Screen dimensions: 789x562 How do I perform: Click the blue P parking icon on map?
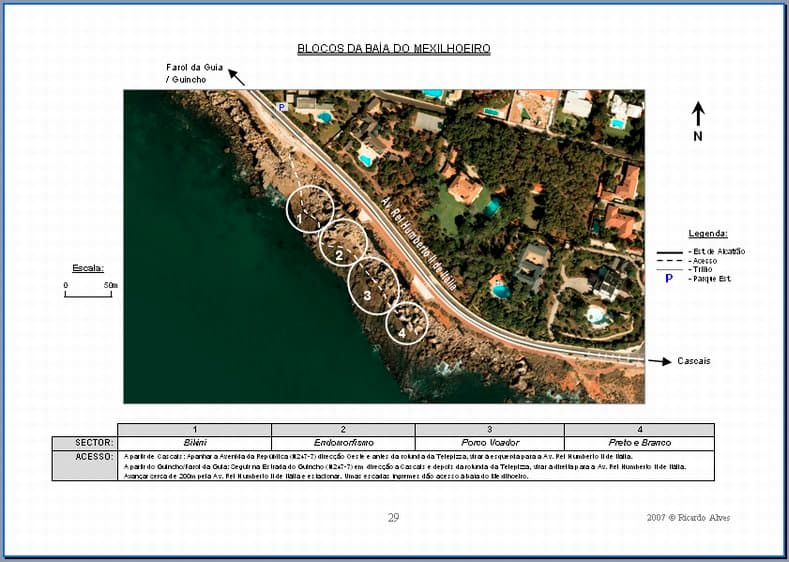click(282, 107)
